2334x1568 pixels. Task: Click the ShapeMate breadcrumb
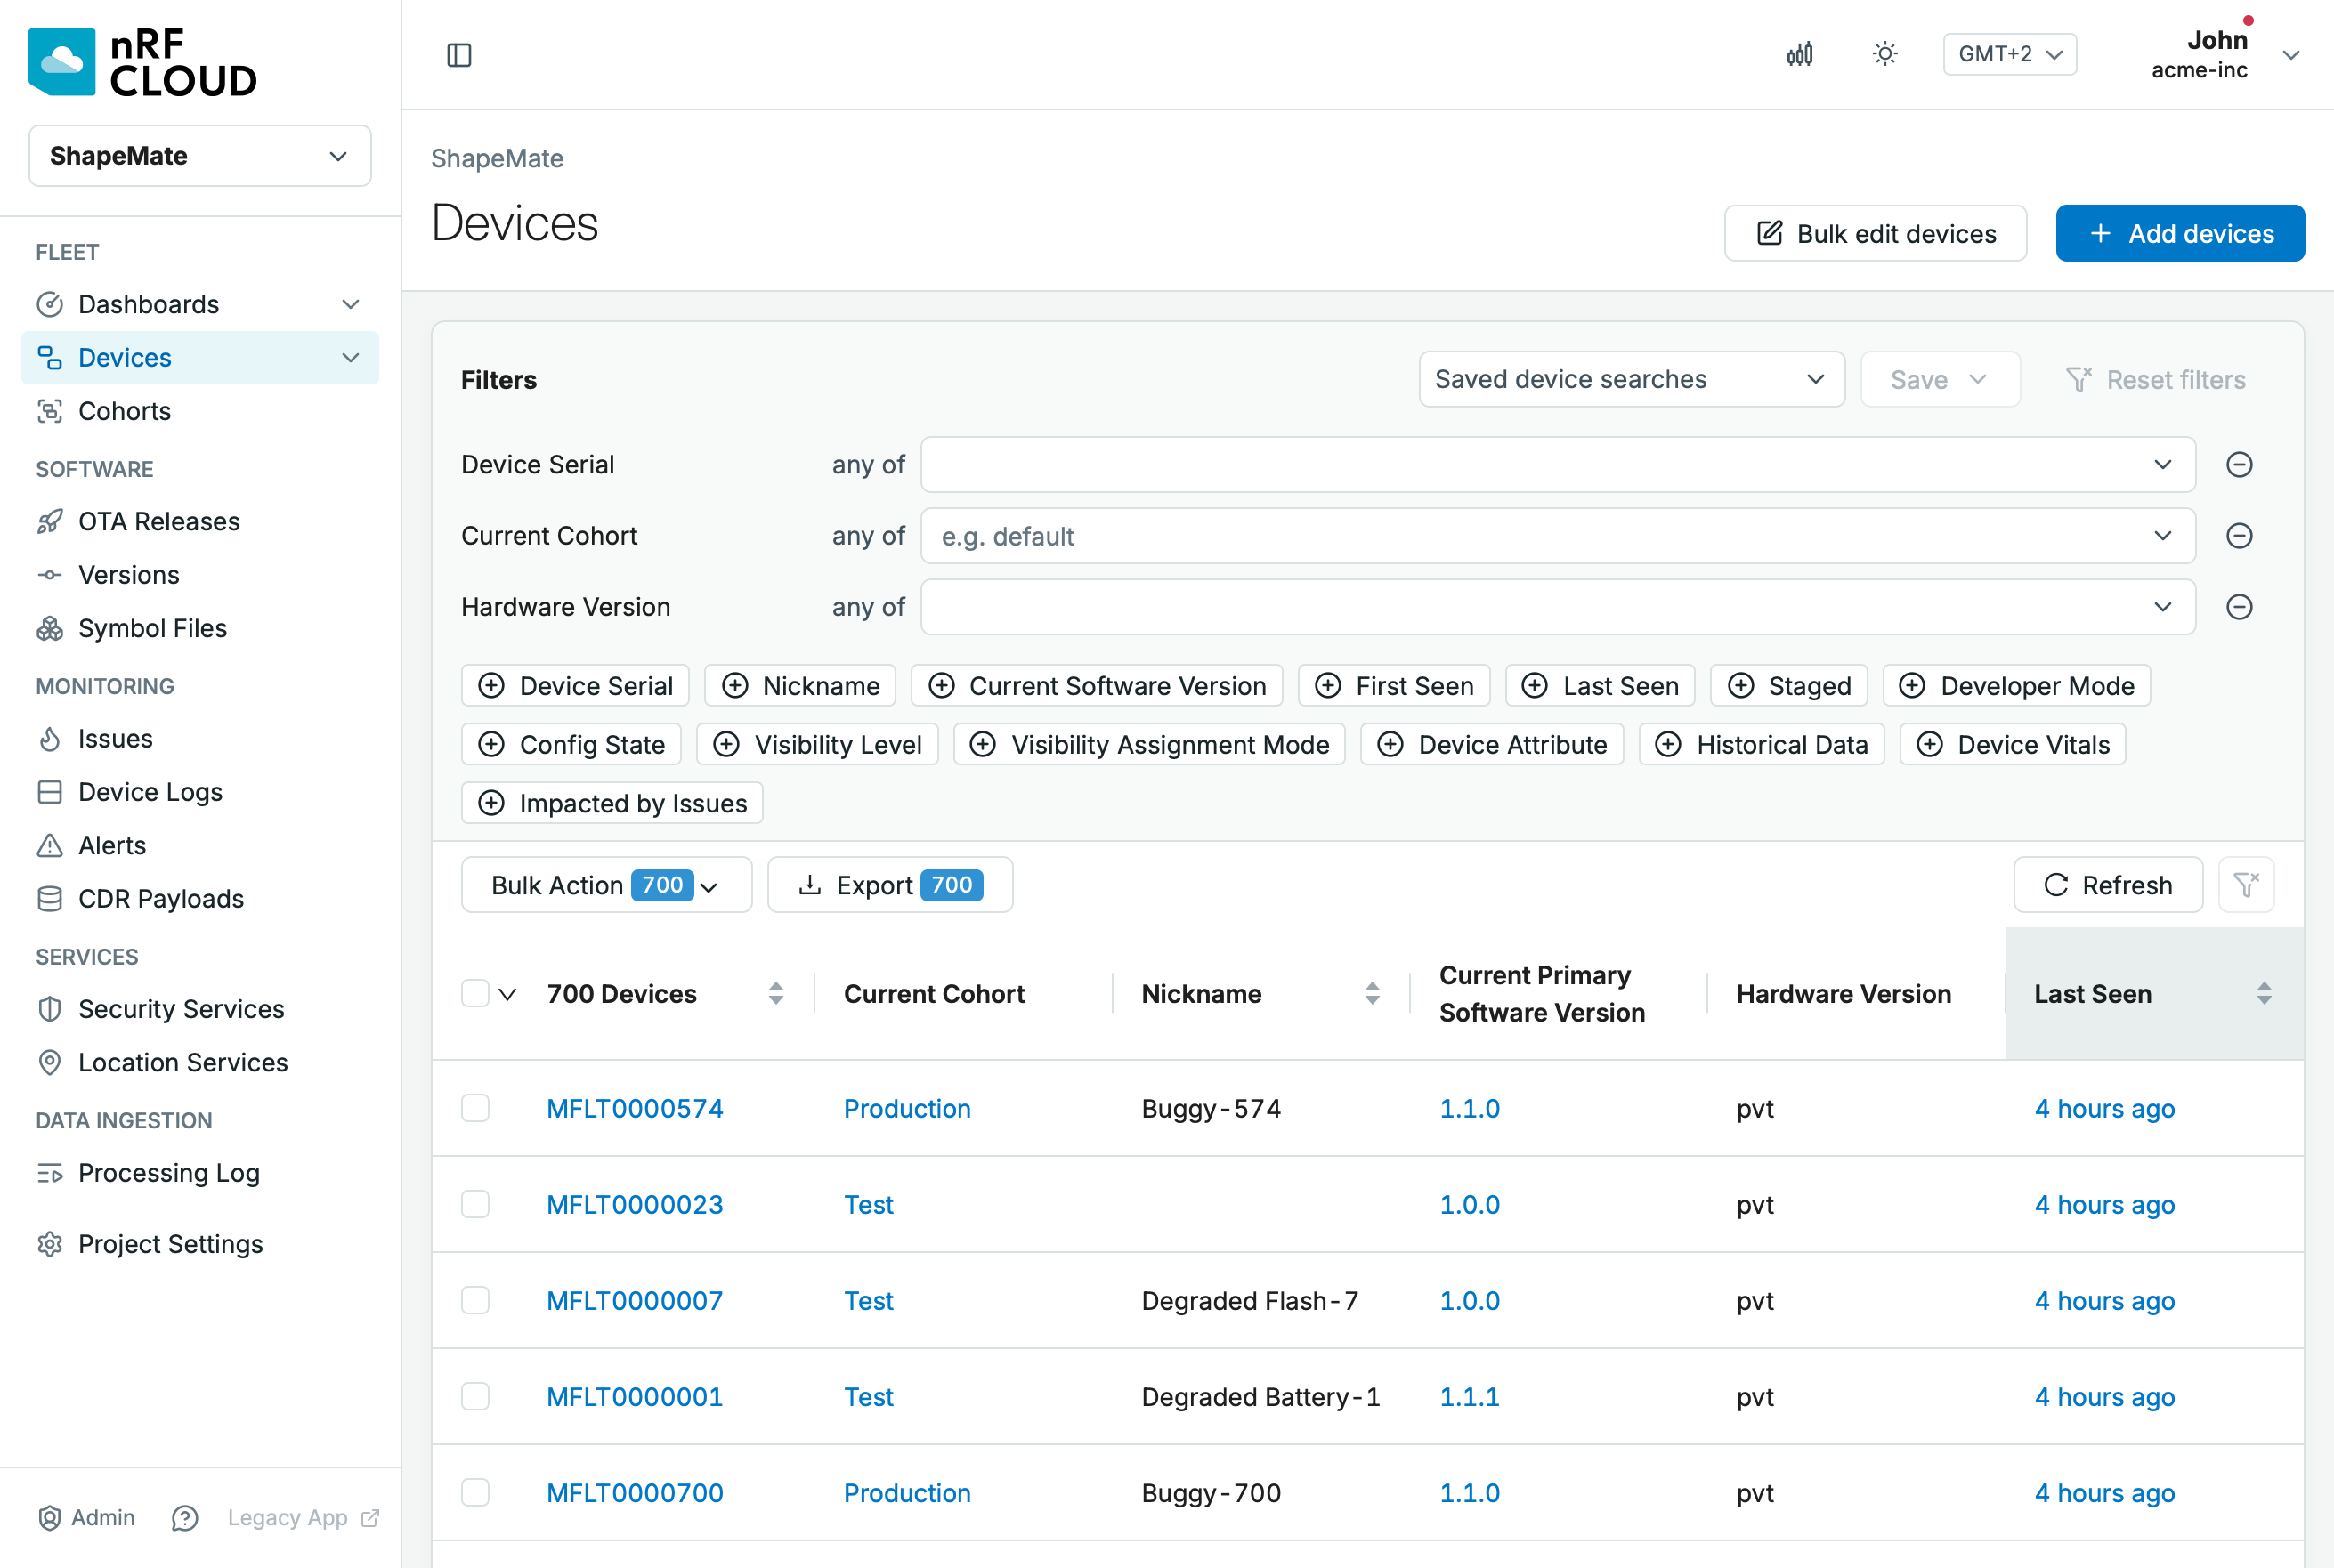coord(497,158)
